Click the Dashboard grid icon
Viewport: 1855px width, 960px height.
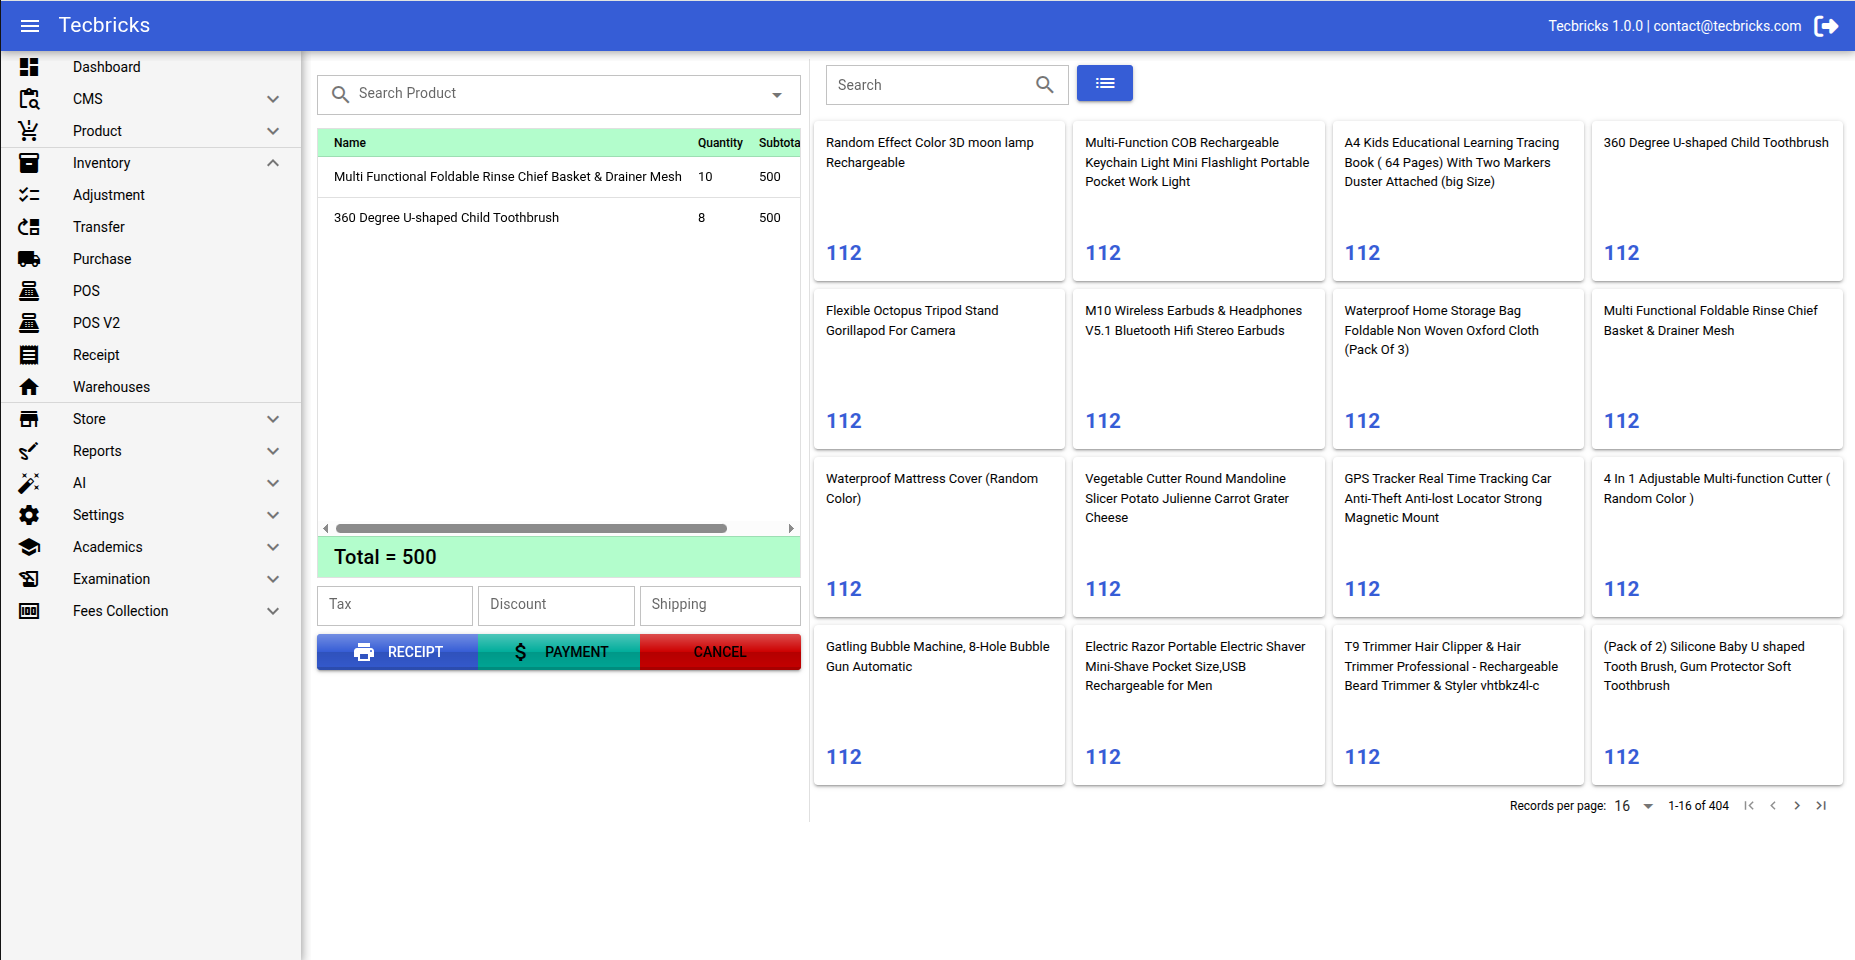(x=29, y=67)
